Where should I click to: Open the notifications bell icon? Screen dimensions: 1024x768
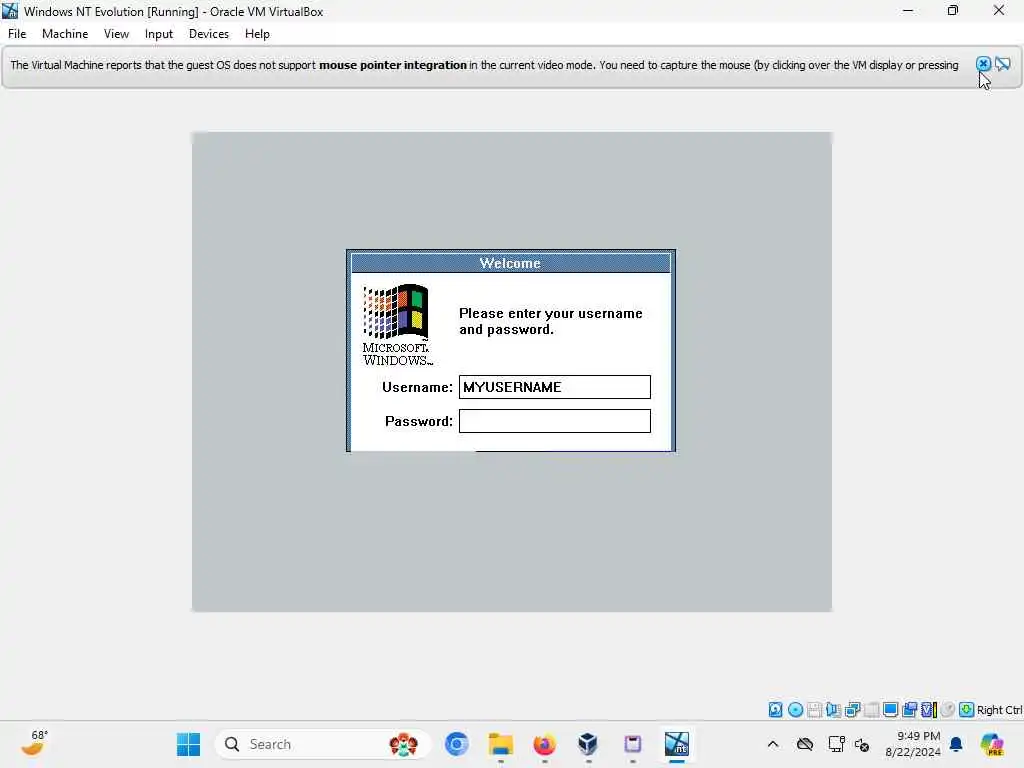(x=956, y=744)
